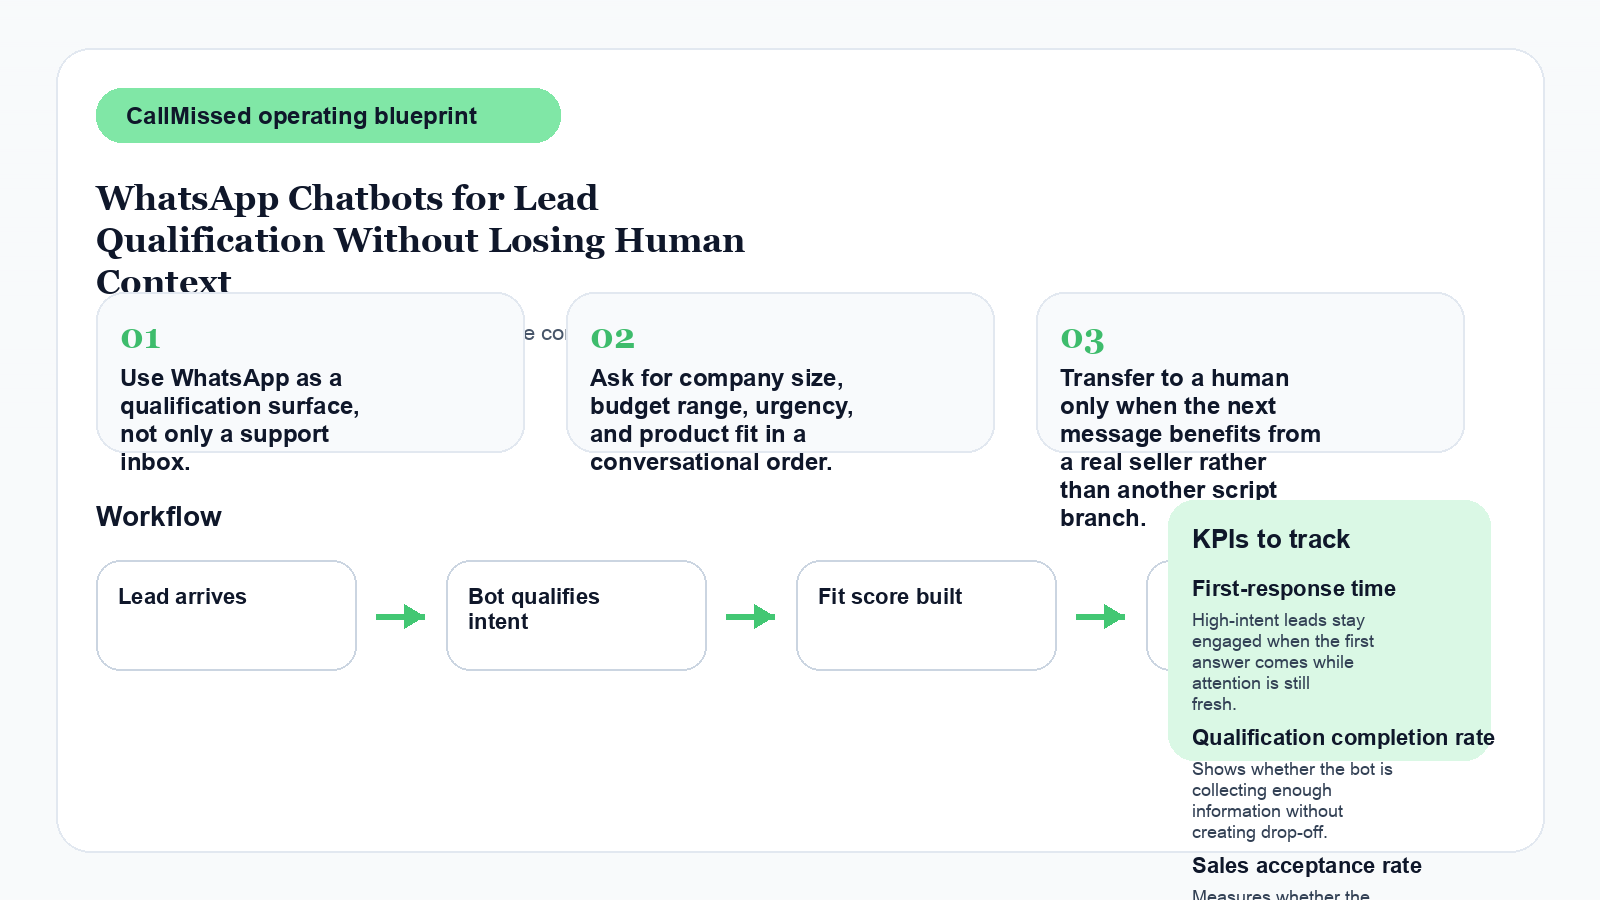
Task: Click the 'Fit score built' workflow box
Action: point(926,615)
